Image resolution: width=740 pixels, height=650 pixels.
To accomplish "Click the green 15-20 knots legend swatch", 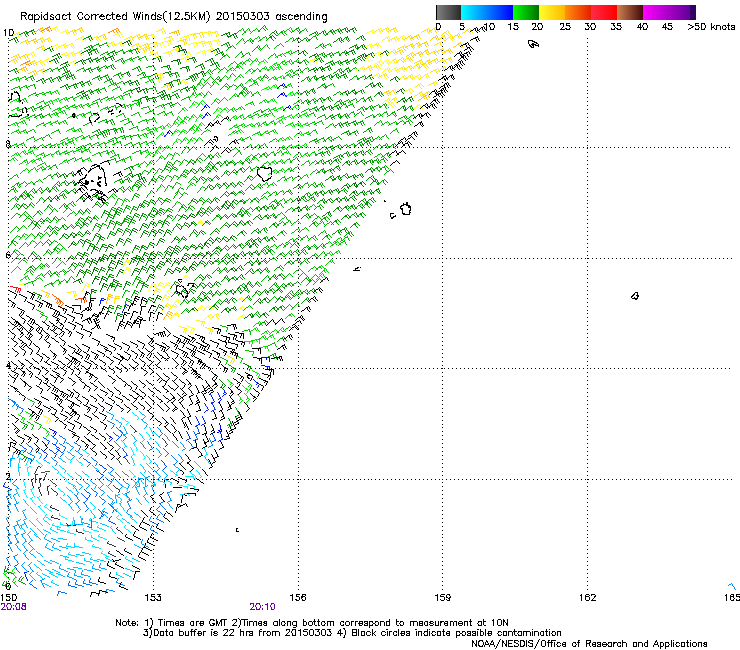I will (x=526, y=12).
